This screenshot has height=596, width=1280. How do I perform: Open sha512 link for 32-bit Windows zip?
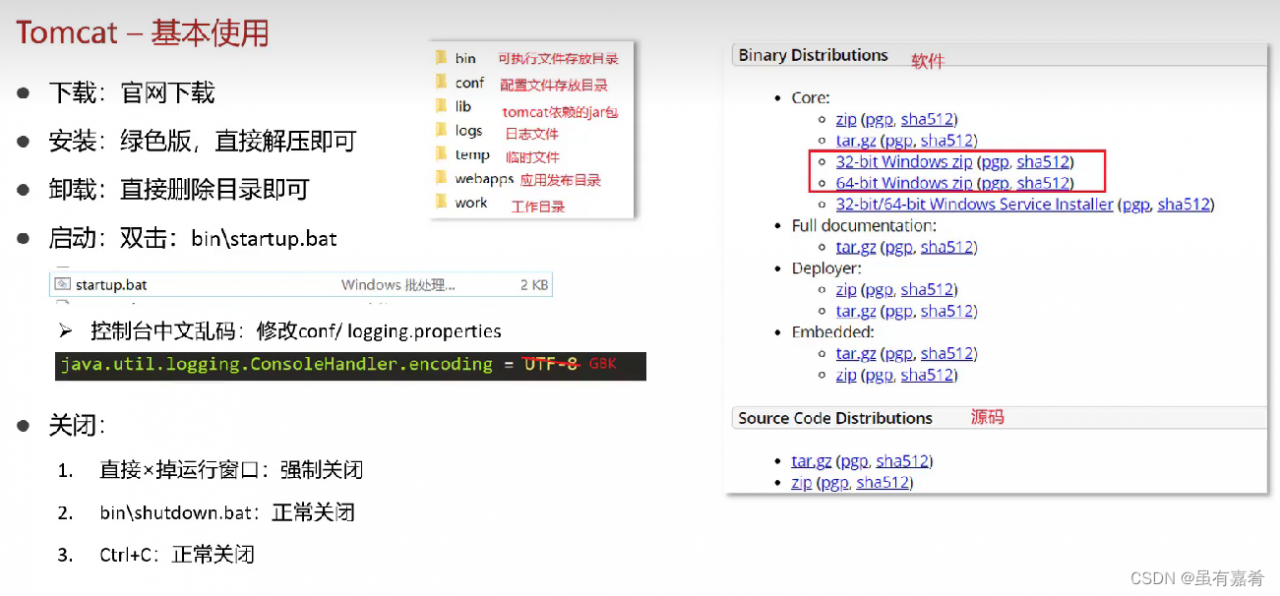pos(1043,161)
